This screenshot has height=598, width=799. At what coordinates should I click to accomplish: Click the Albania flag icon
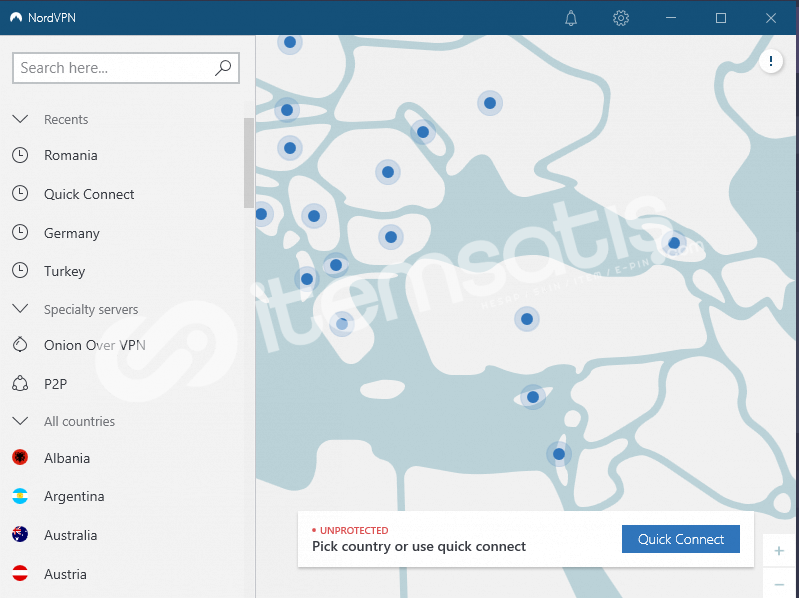tap(20, 457)
